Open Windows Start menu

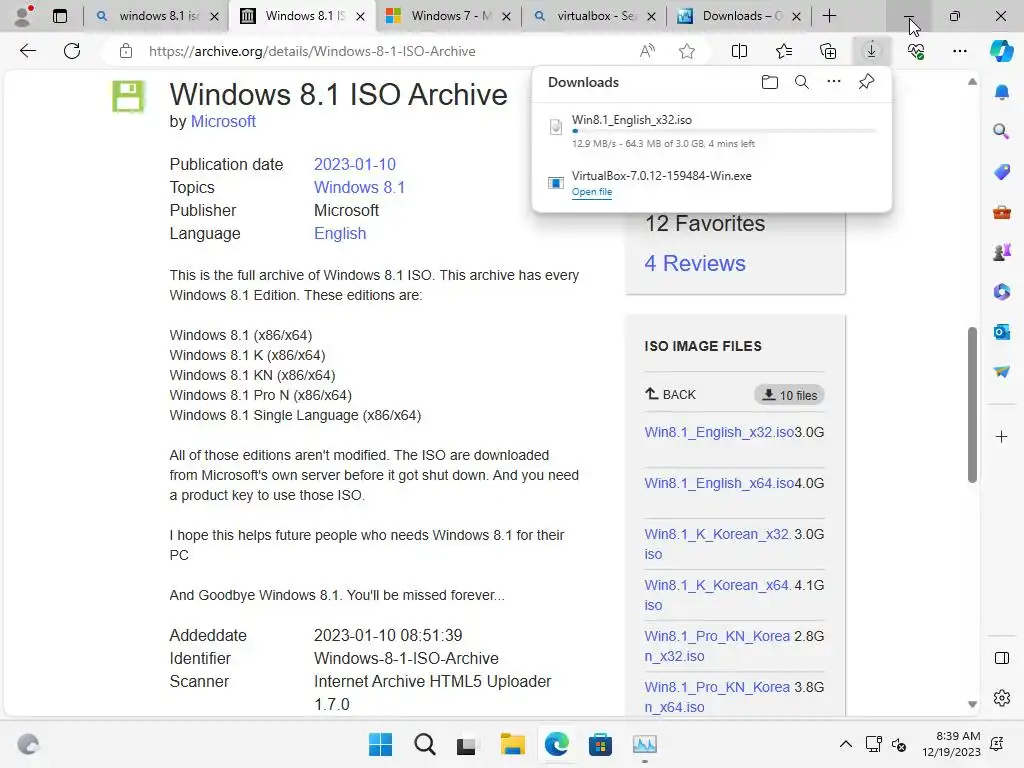click(x=380, y=744)
